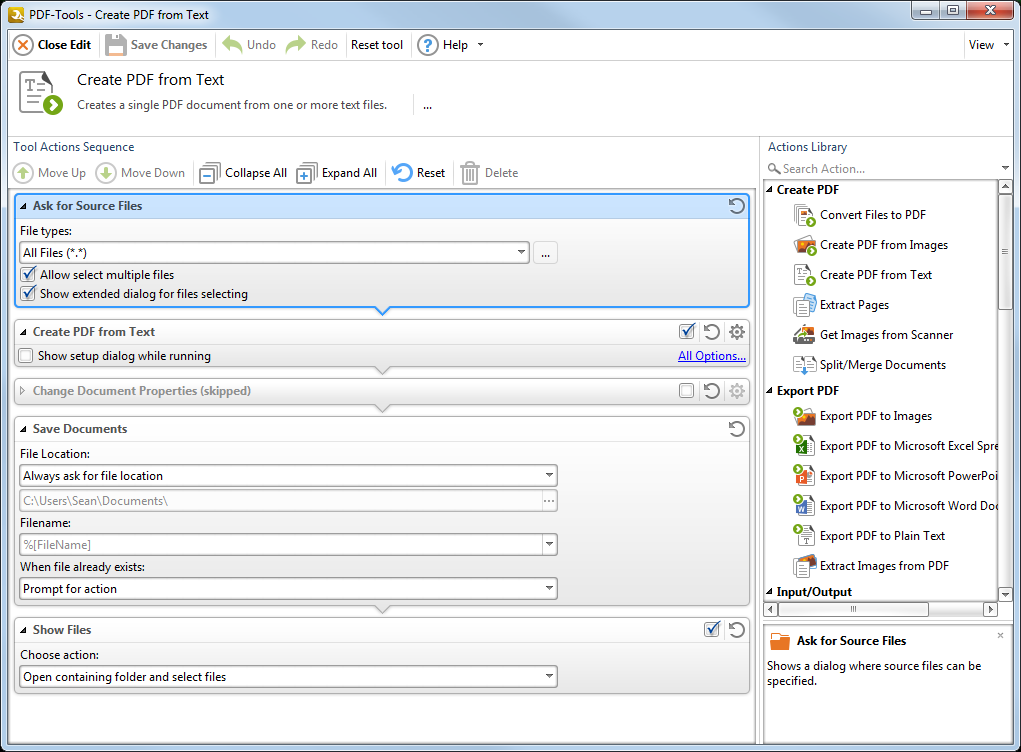The image size is (1021, 752).
Task: Click the Close Edit icon
Action: pyautogui.click(x=23, y=45)
